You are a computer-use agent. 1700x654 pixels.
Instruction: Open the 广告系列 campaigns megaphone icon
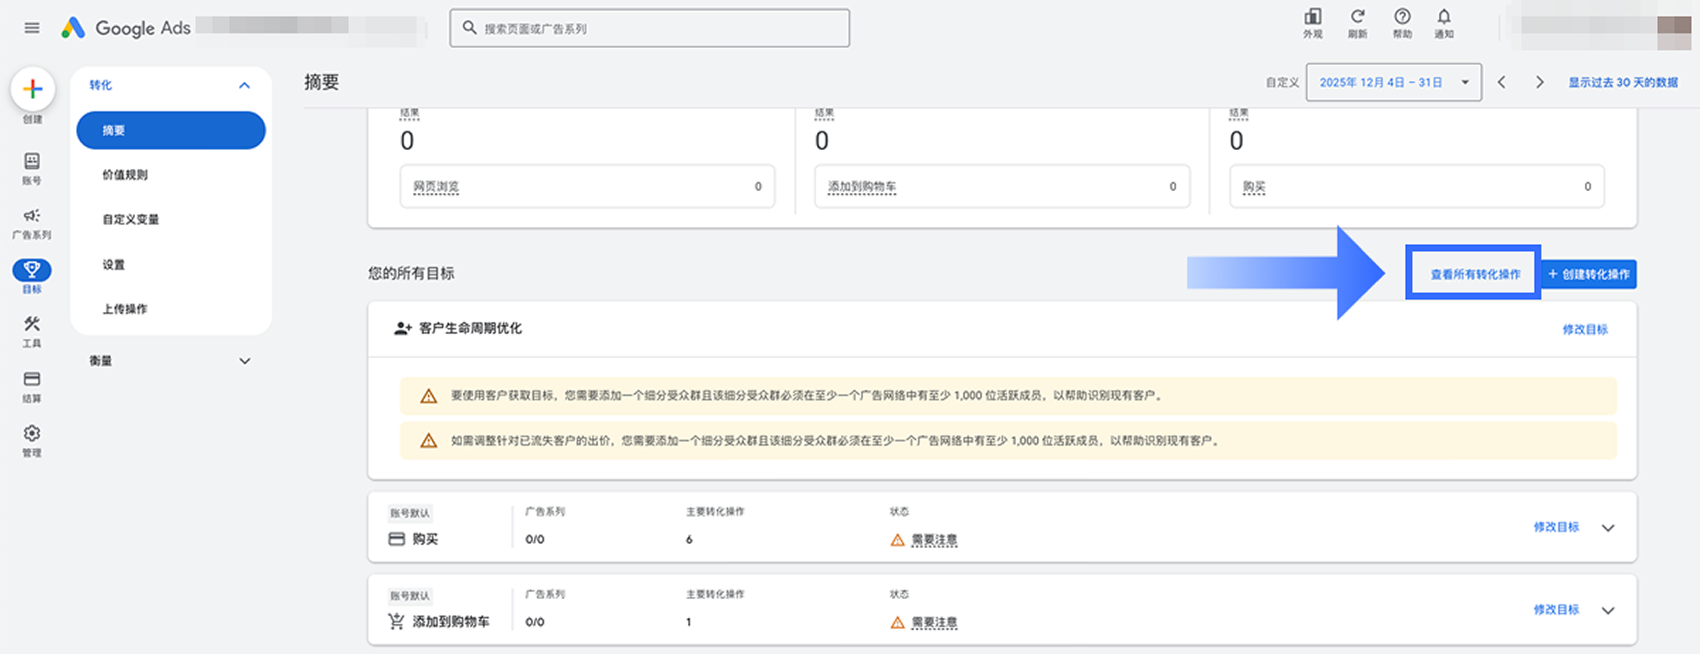32,216
